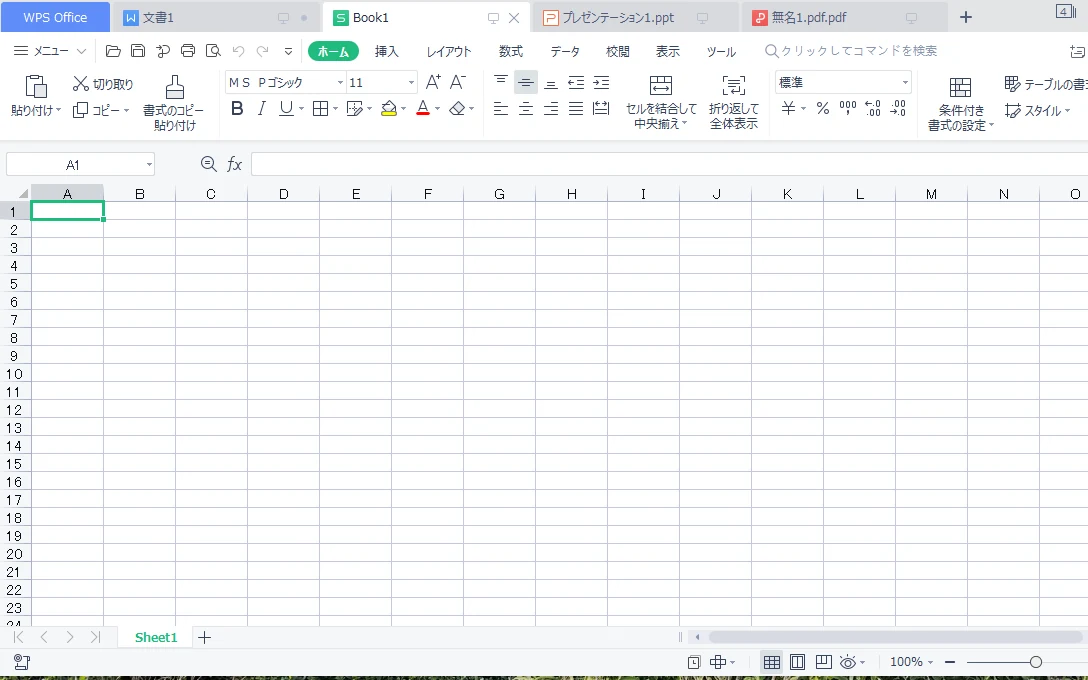The width and height of the screenshot is (1088, 680).
Task: Open the メニュー menu dropdown
Action: point(50,51)
